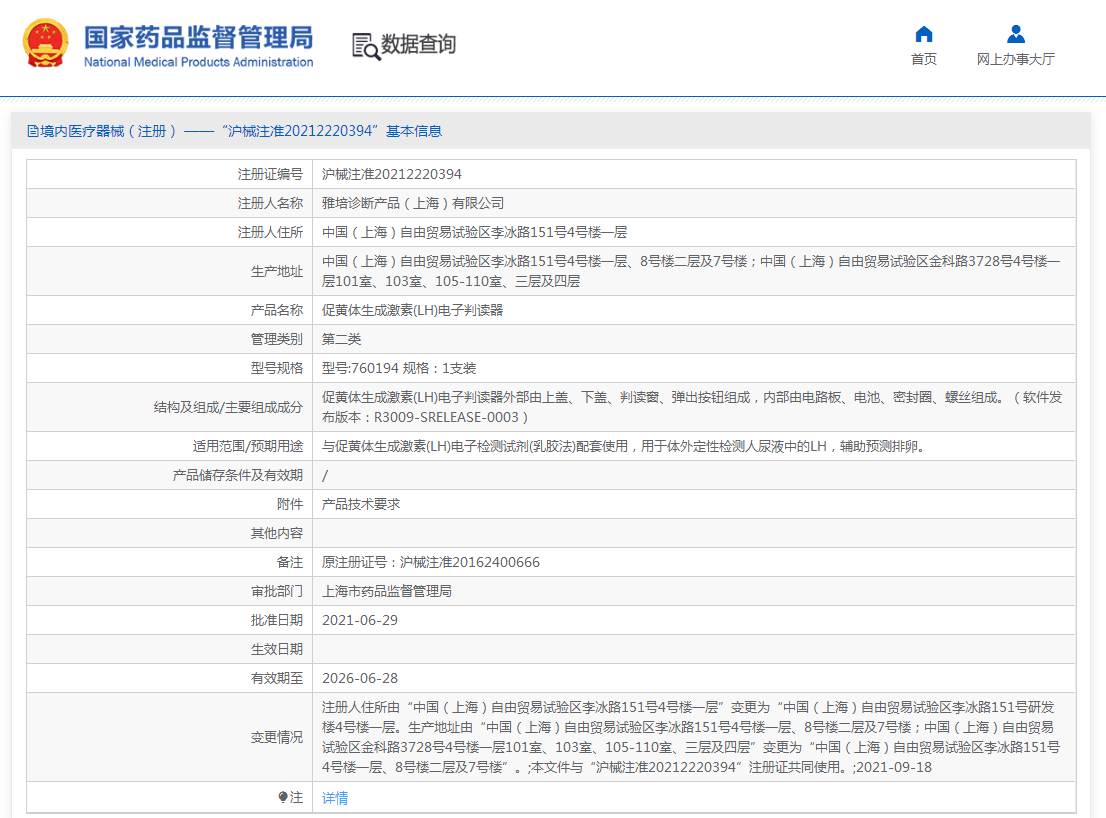Click the registrant name 雅培诊断产品（上海）有限公司
1106x818 pixels.
pos(413,203)
